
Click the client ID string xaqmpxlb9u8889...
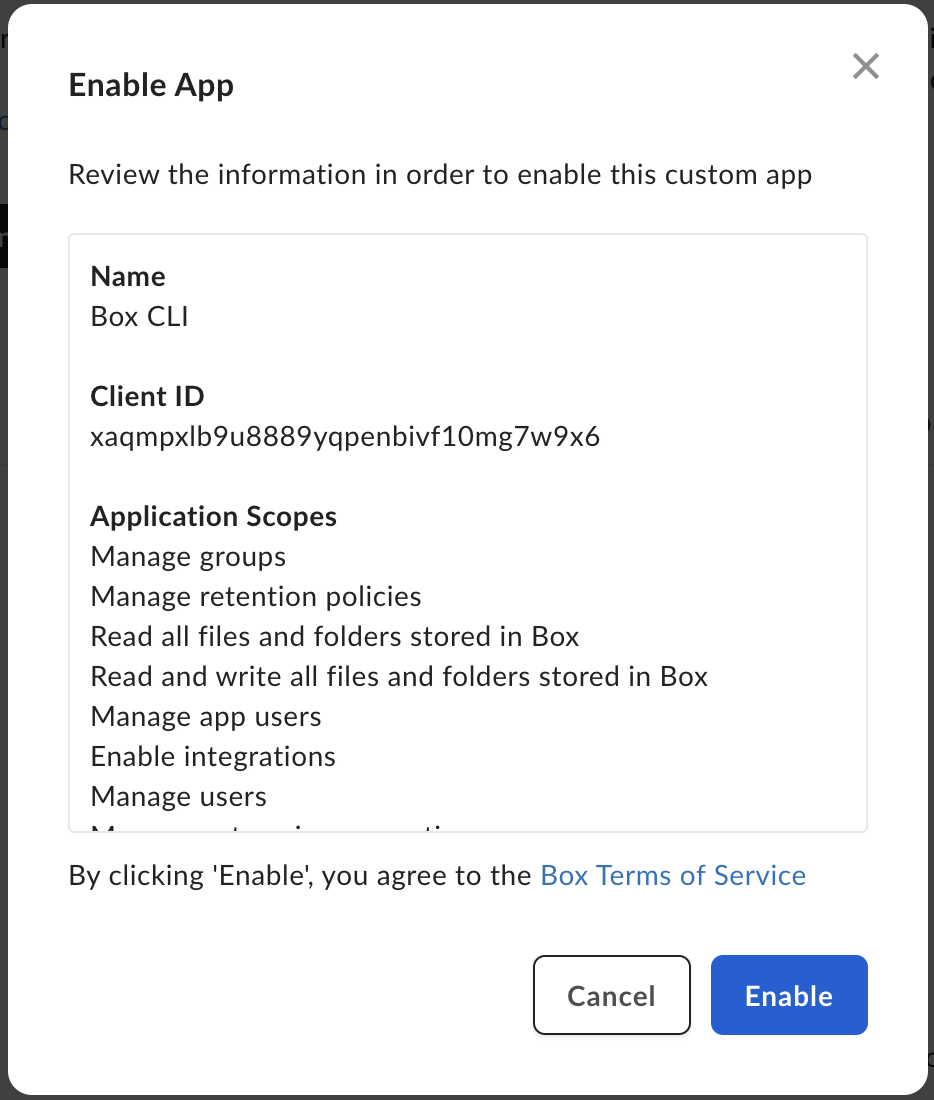(345, 437)
